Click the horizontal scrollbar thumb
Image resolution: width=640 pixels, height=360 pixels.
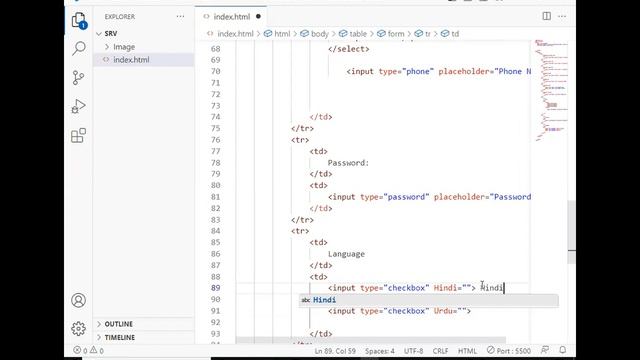pos(371,340)
